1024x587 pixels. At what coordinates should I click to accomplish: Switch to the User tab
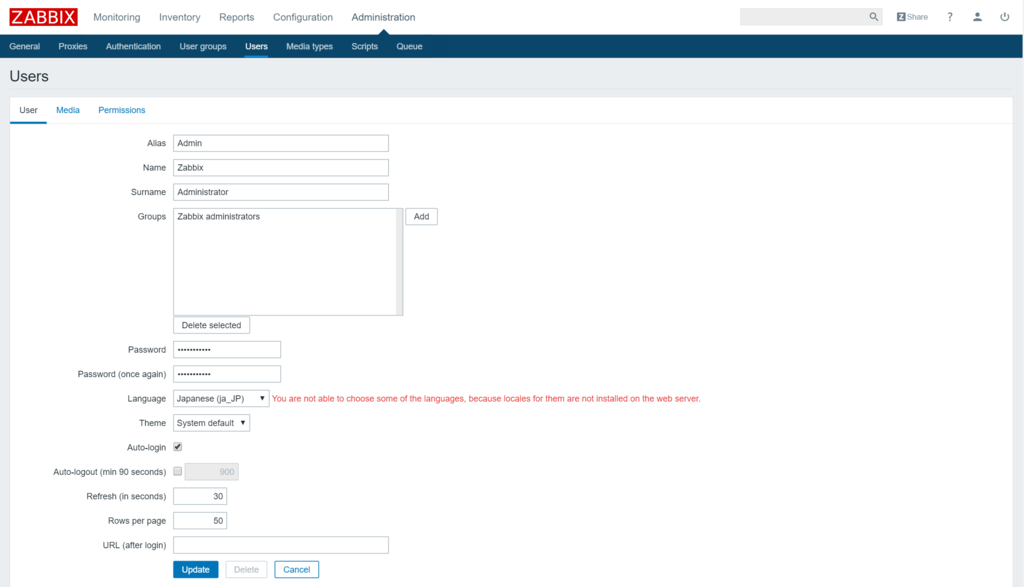tap(28, 110)
